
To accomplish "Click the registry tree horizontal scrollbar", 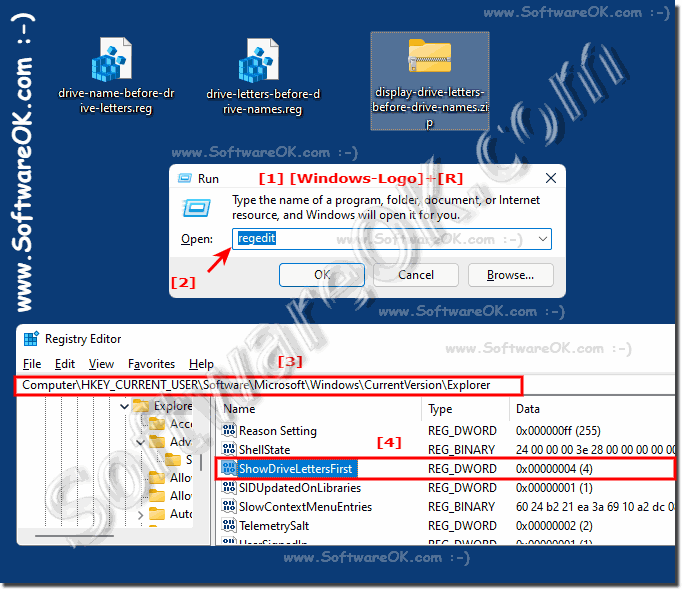I will coord(74,536).
